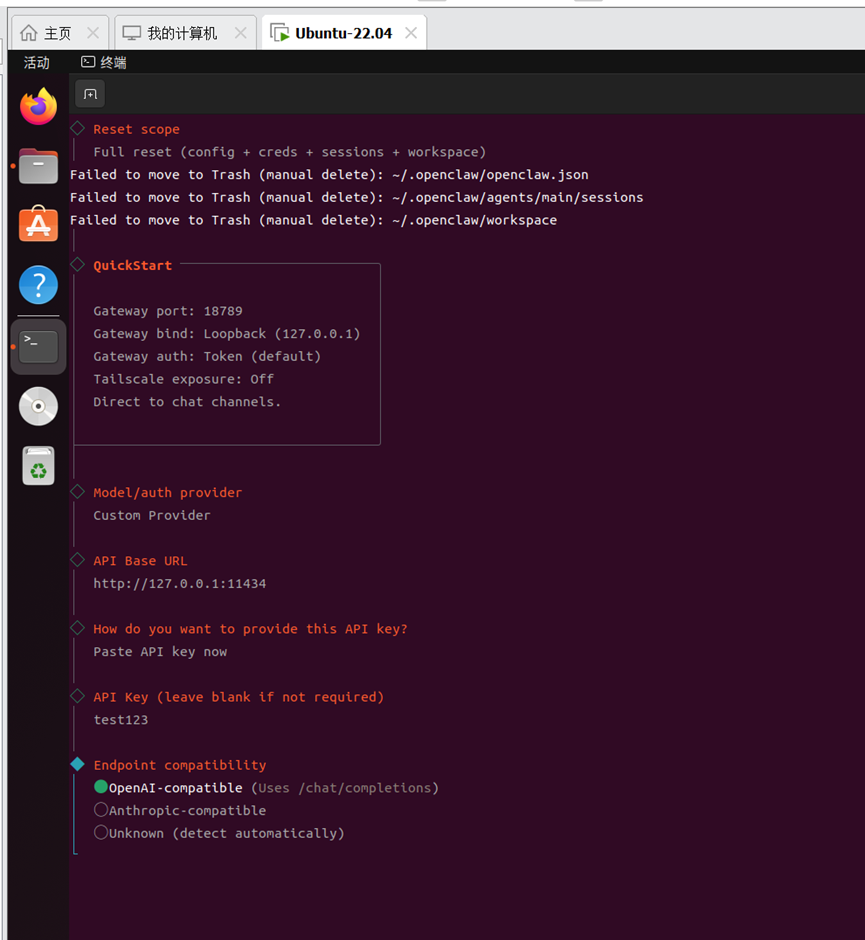Click the test123 API key value
Viewport: 865px width, 940px height.
pos(120,720)
